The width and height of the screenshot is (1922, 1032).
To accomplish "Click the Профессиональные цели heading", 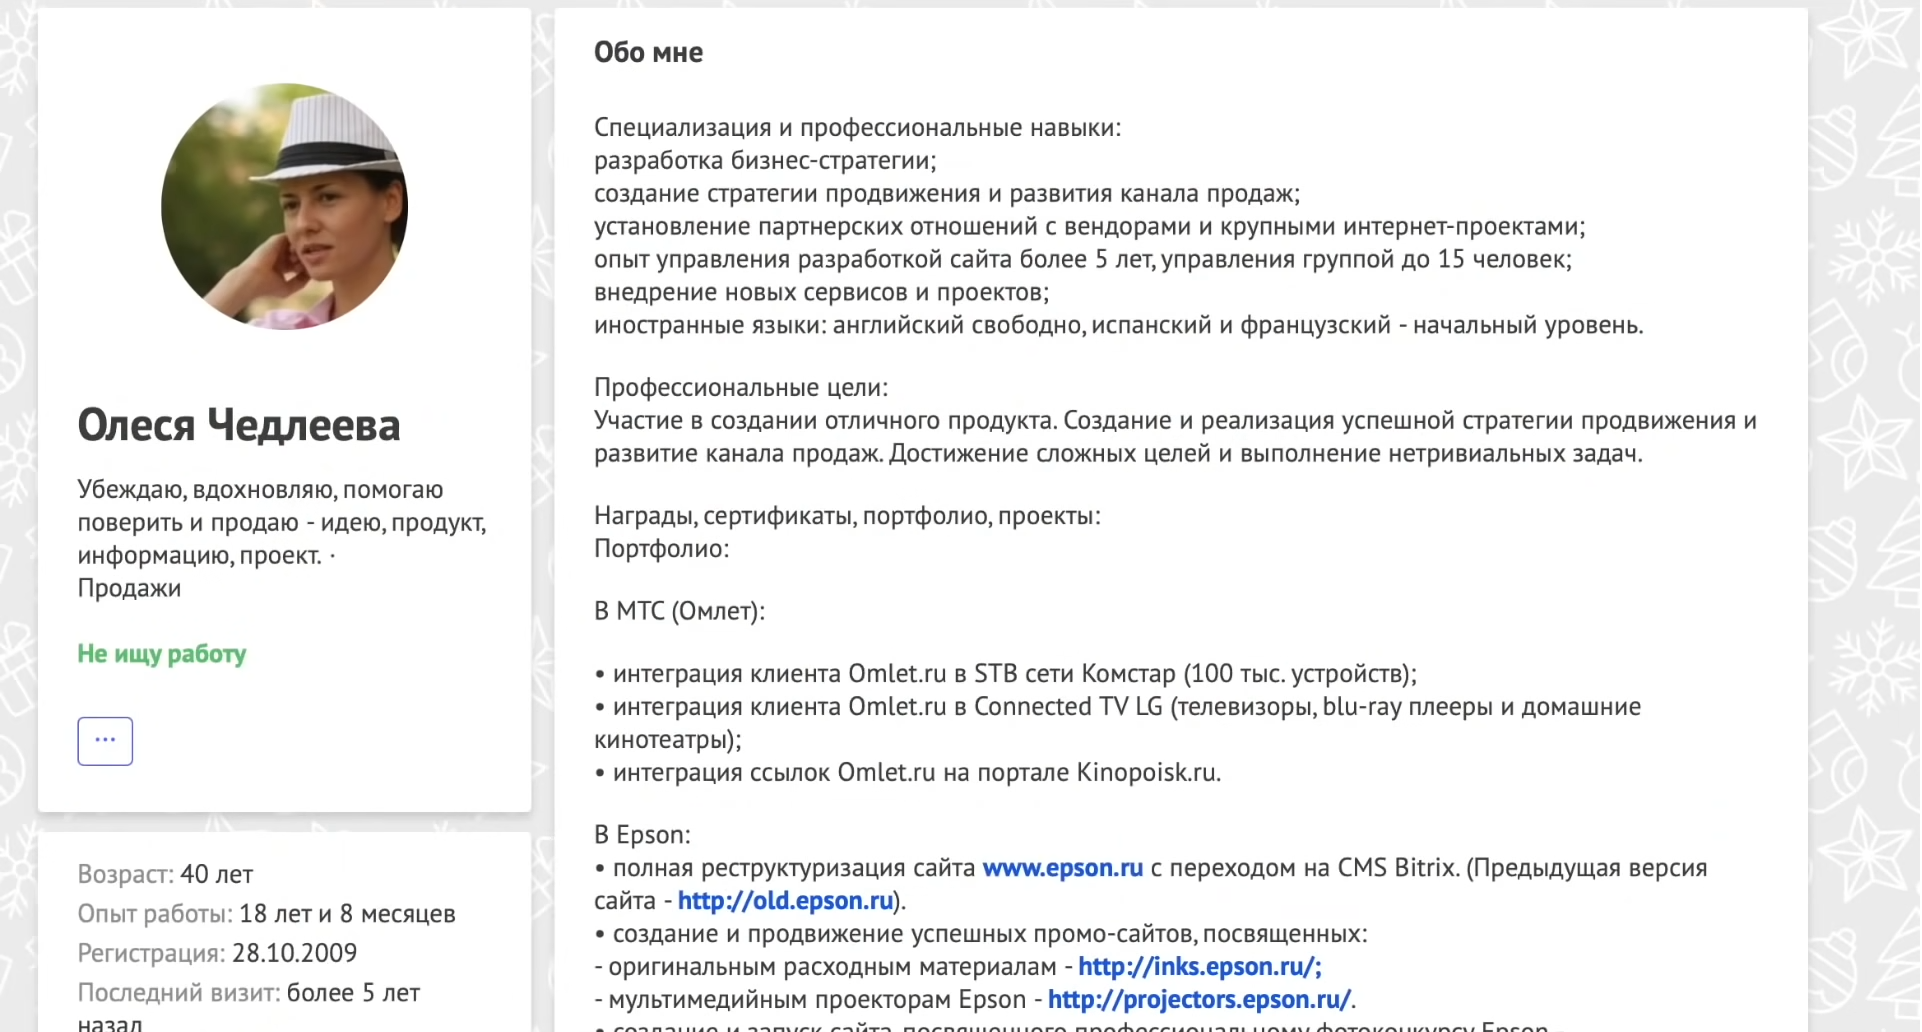I will coord(741,388).
